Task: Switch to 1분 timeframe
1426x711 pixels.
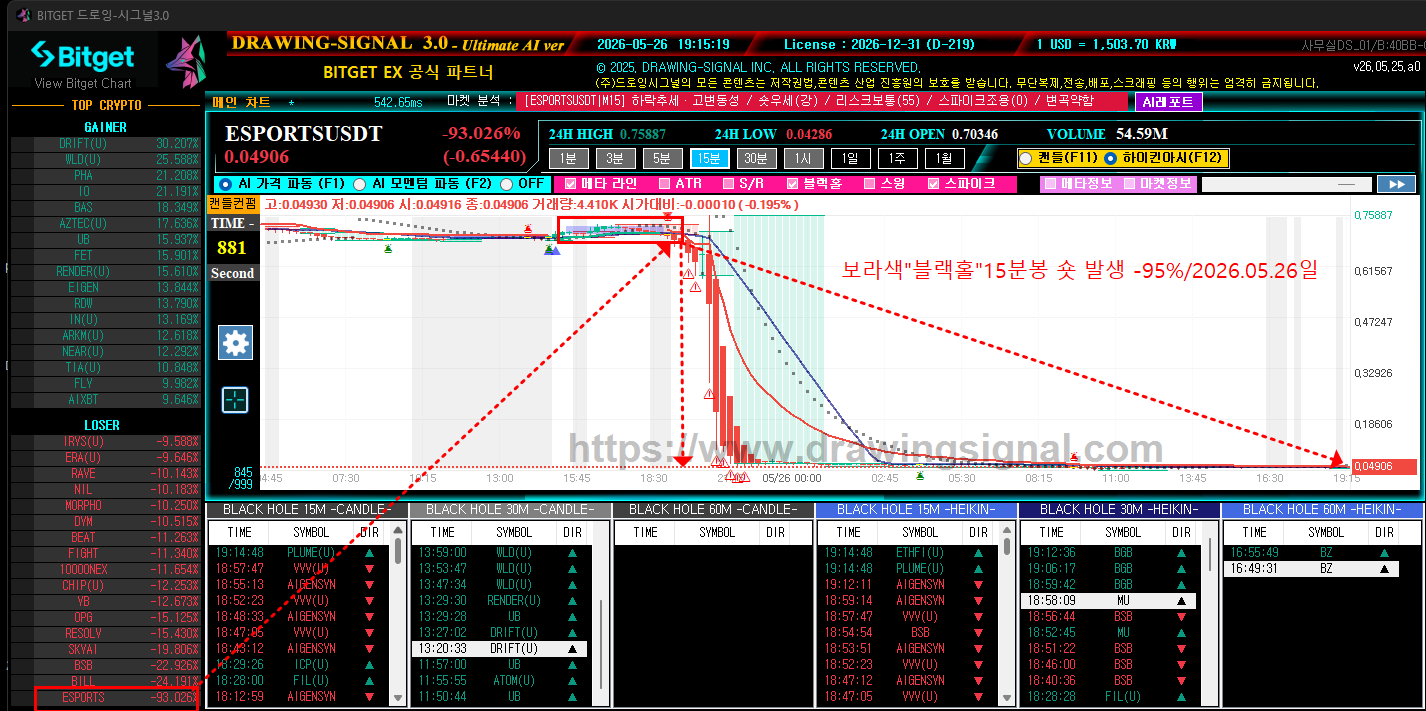Action: click(x=568, y=158)
